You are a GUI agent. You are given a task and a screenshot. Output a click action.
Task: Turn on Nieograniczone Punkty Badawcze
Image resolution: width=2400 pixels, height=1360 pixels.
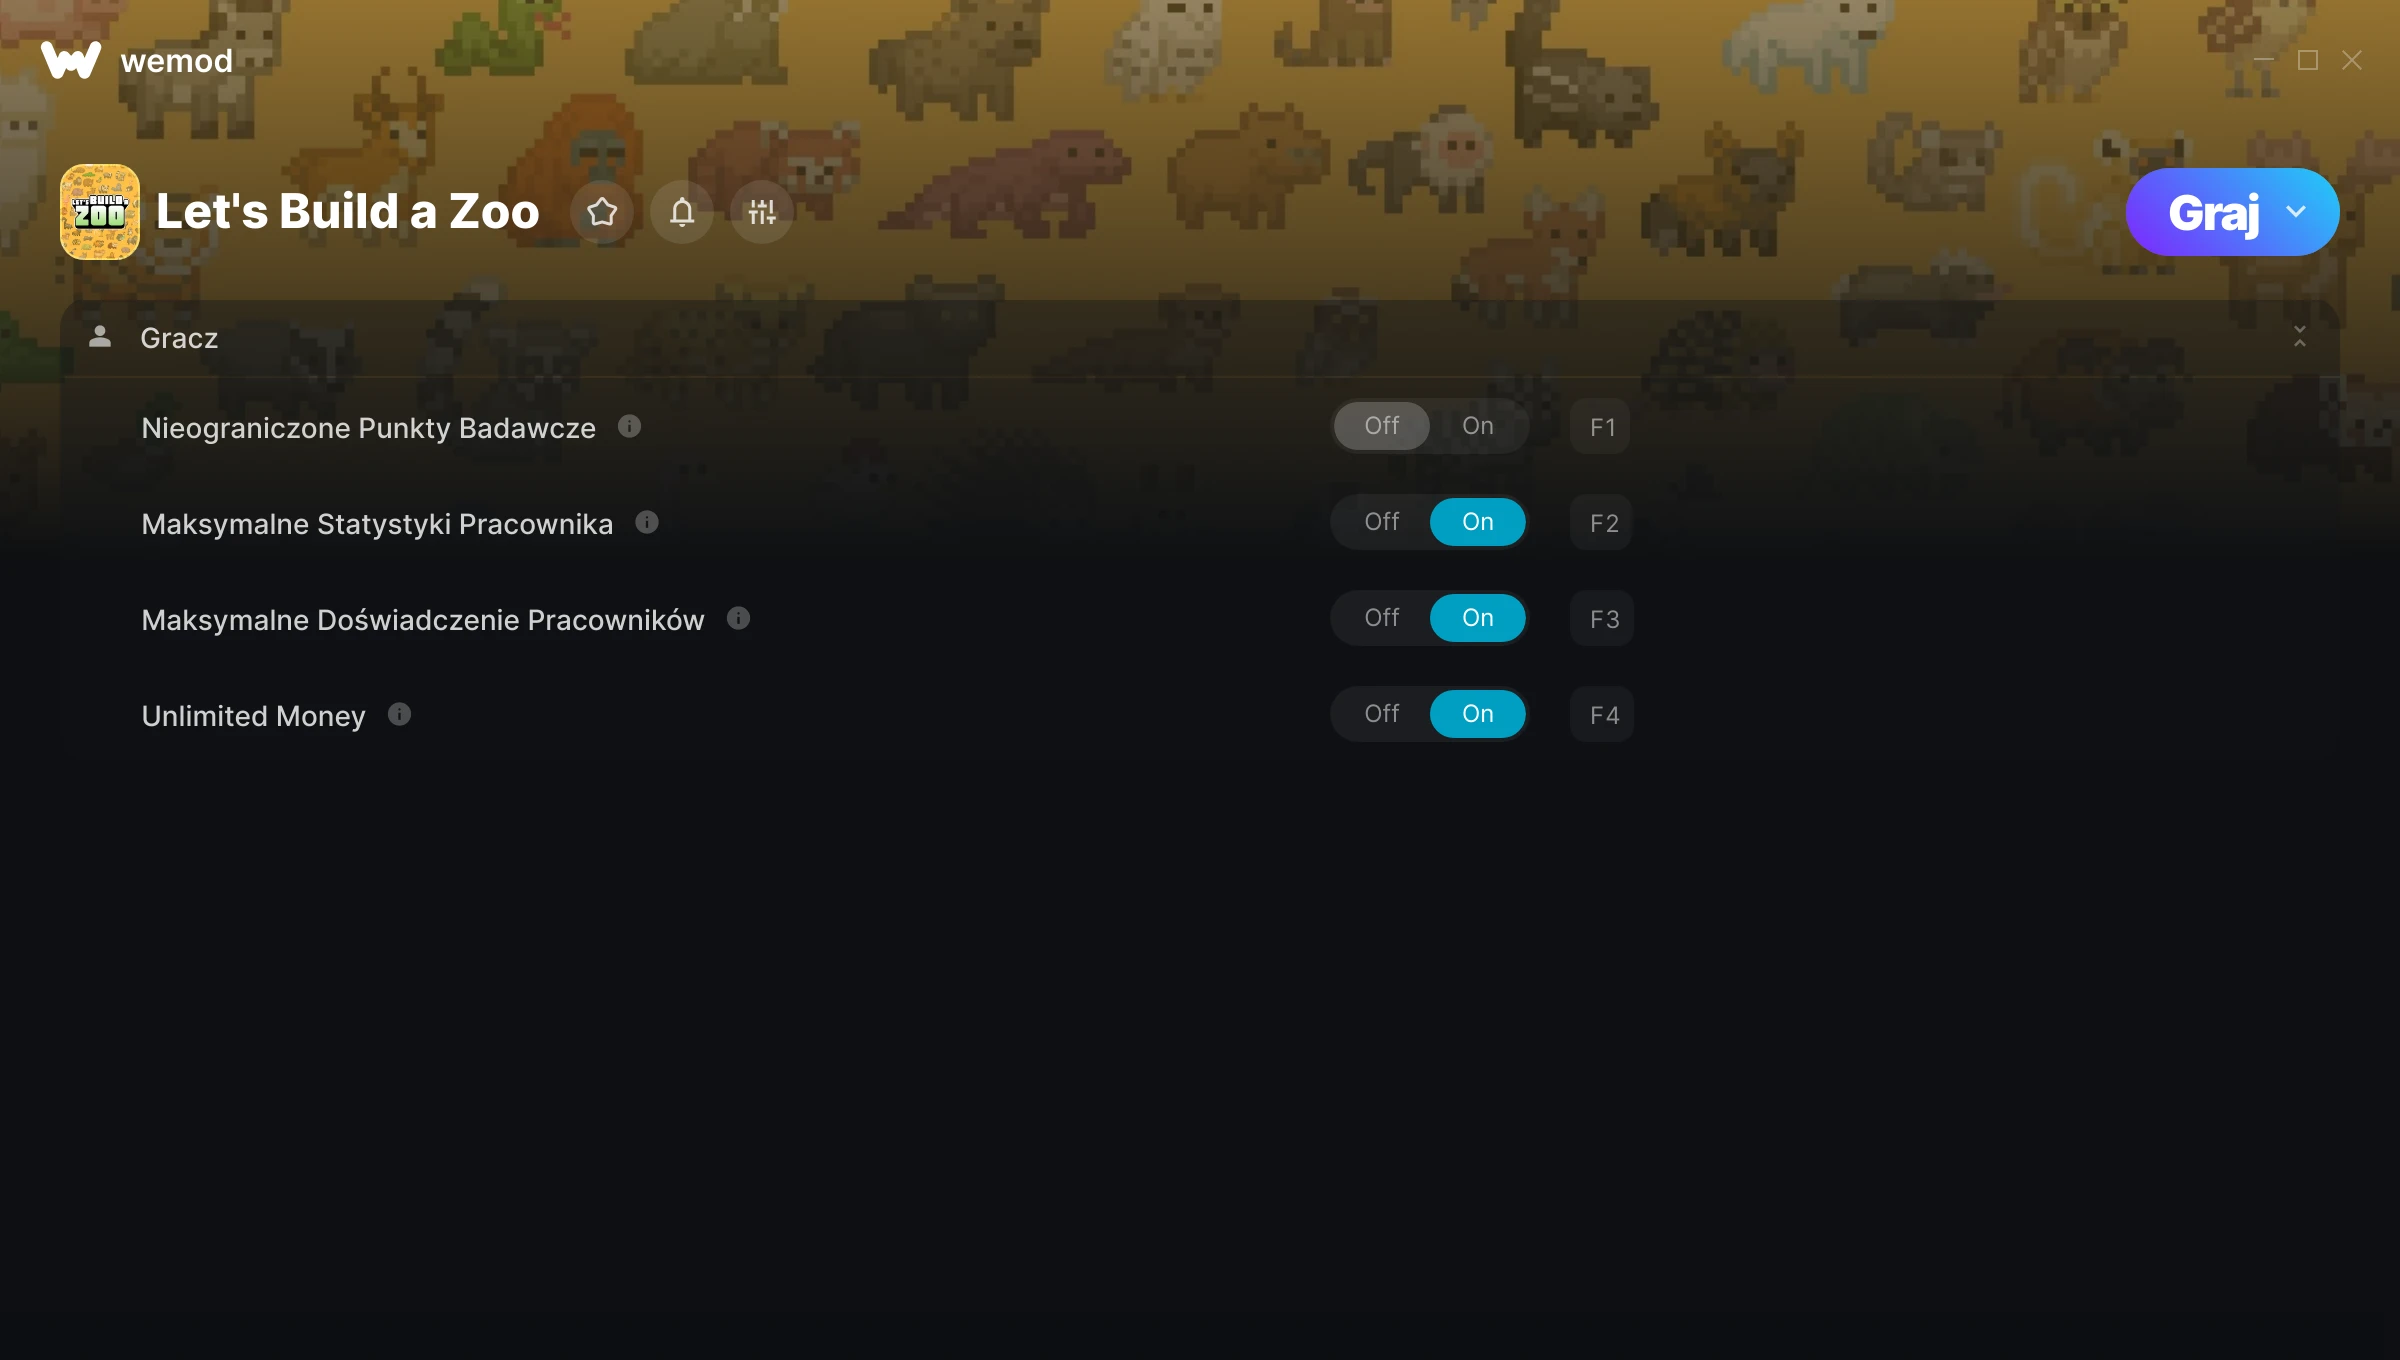pyautogui.click(x=1478, y=426)
